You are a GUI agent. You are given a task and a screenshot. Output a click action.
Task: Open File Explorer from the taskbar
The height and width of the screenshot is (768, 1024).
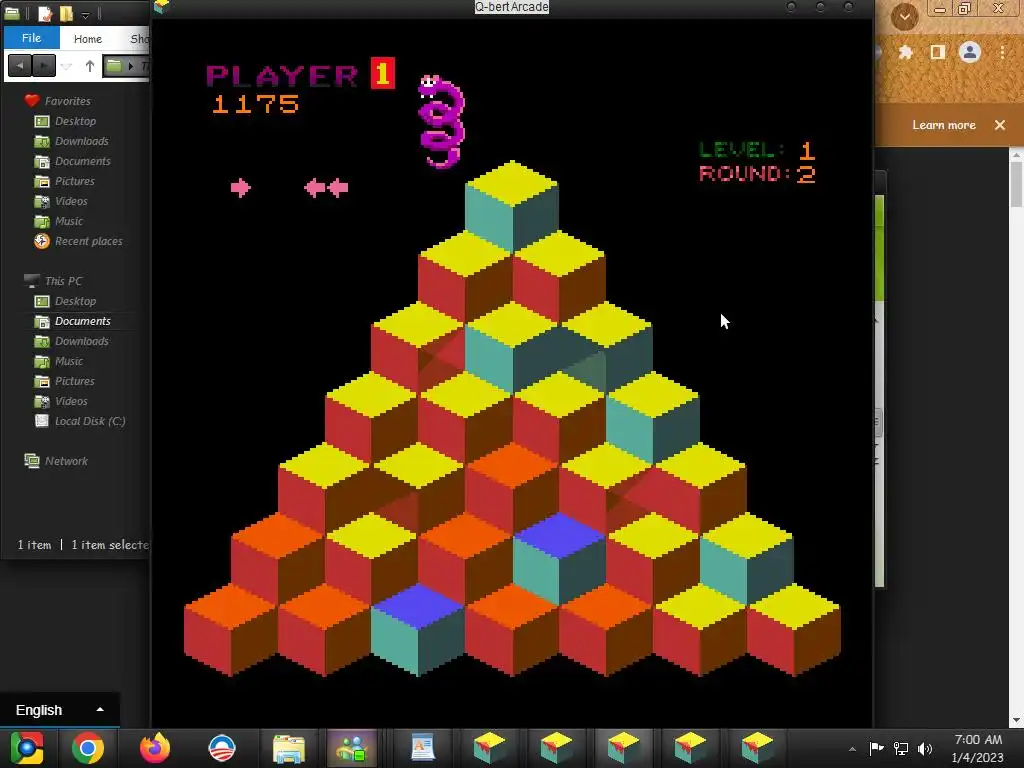coord(289,749)
